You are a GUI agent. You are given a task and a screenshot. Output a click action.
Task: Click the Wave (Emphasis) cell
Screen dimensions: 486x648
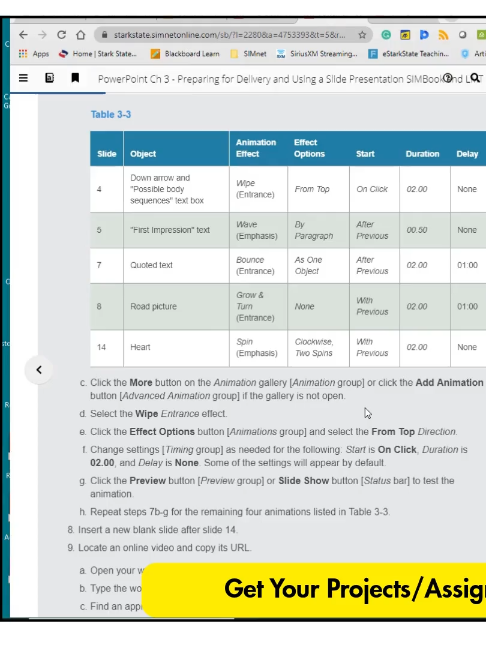point(257,230)
